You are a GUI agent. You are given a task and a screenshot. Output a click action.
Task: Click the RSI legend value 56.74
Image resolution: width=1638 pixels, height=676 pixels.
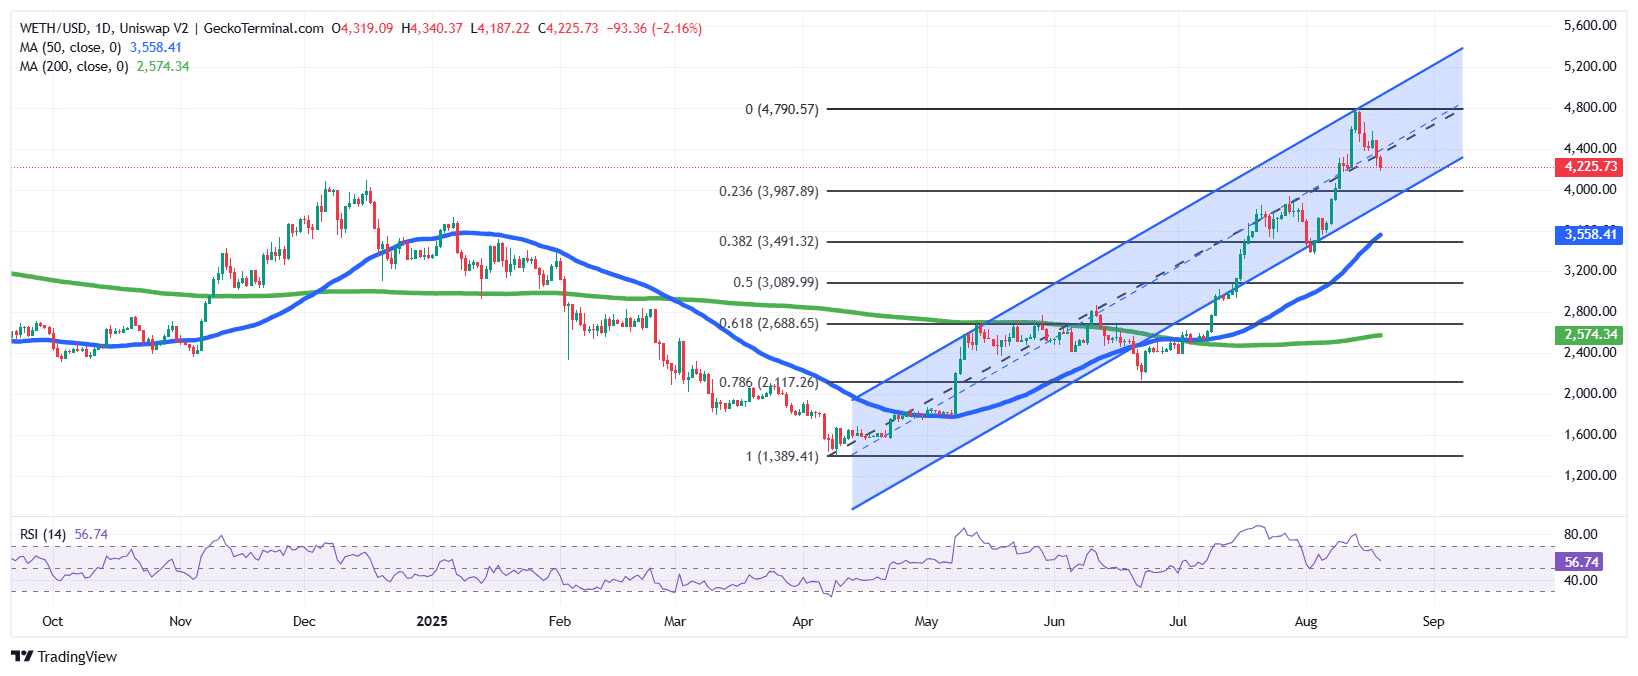[91, 534]
